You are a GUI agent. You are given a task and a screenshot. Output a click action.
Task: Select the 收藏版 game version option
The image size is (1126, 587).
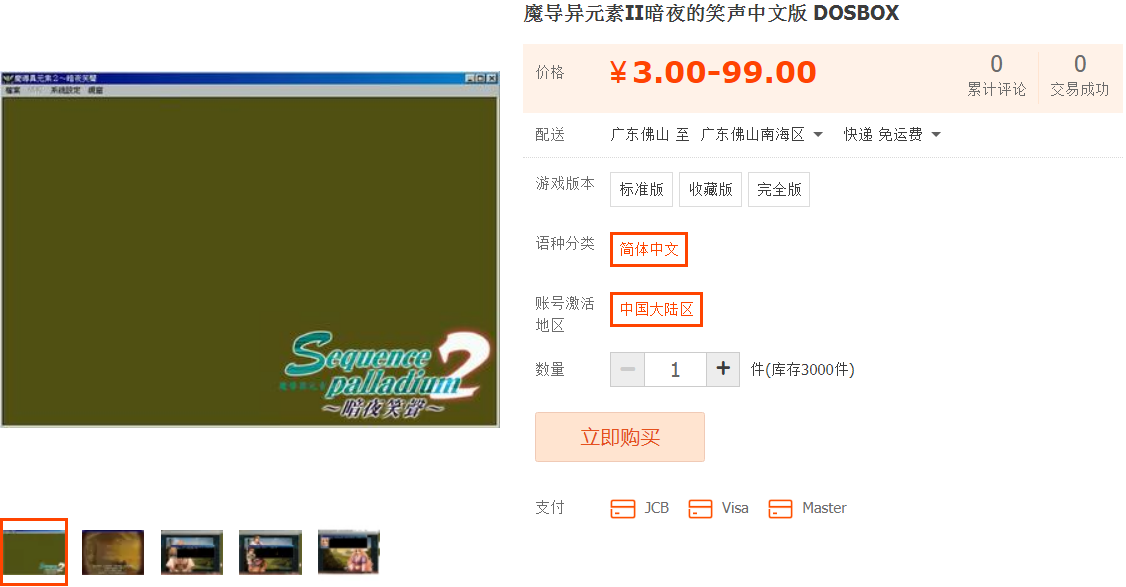[710, 190]
